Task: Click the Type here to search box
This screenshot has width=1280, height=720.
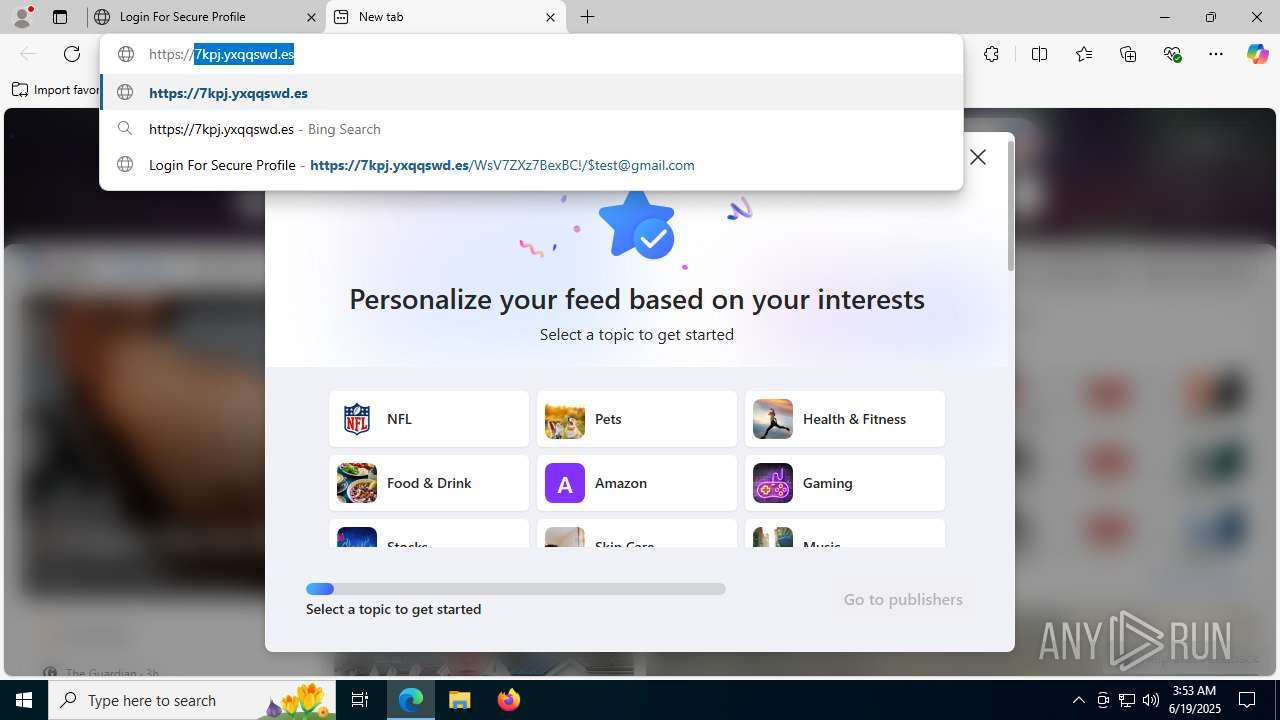Action: coord(192,700)
